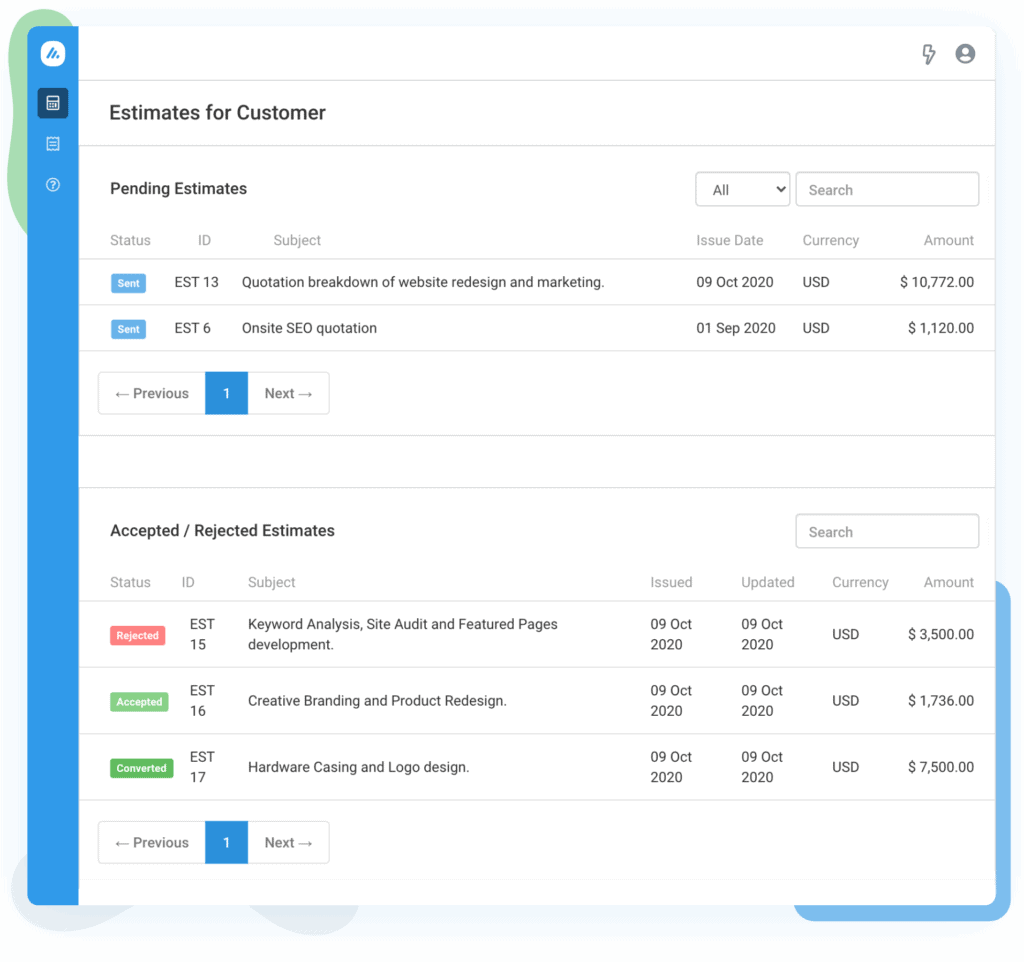The width and height of the screenshot is (1024, 962).
Task: Open the estimates calculator sidebar icon
Action: tap(53, 103)
